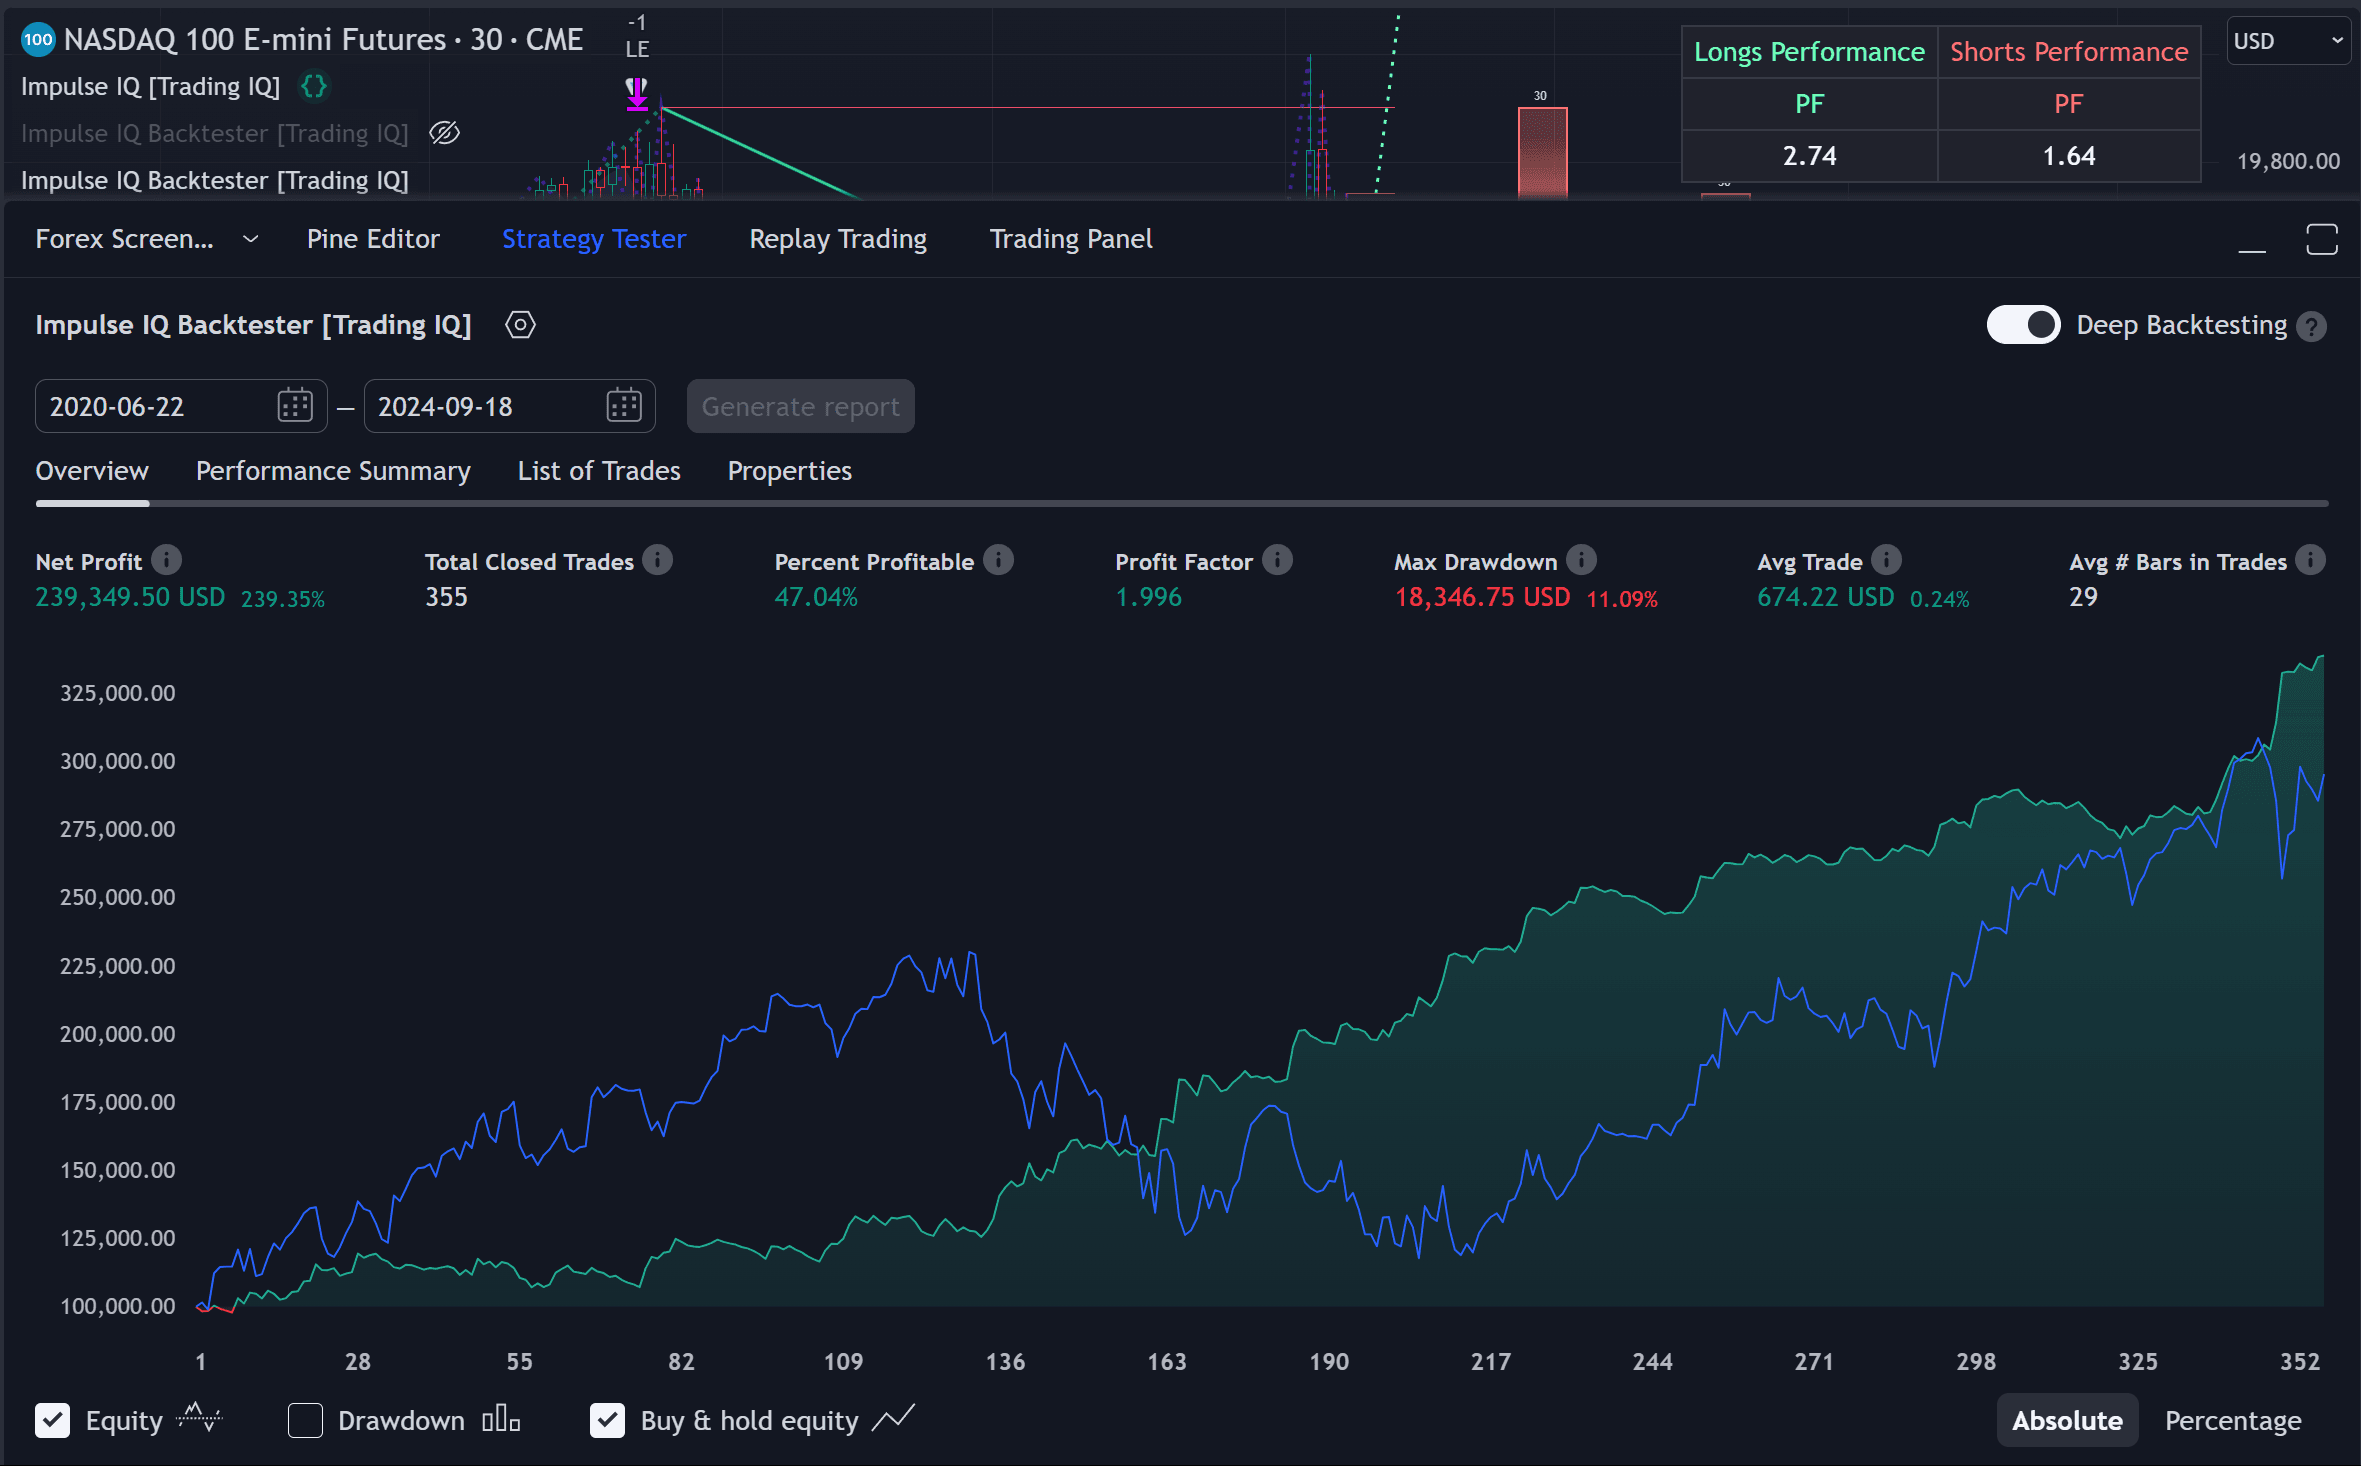Open calendar picker for end date 2024-09-18
The image size is (2361, 1466).
[624, 406]
